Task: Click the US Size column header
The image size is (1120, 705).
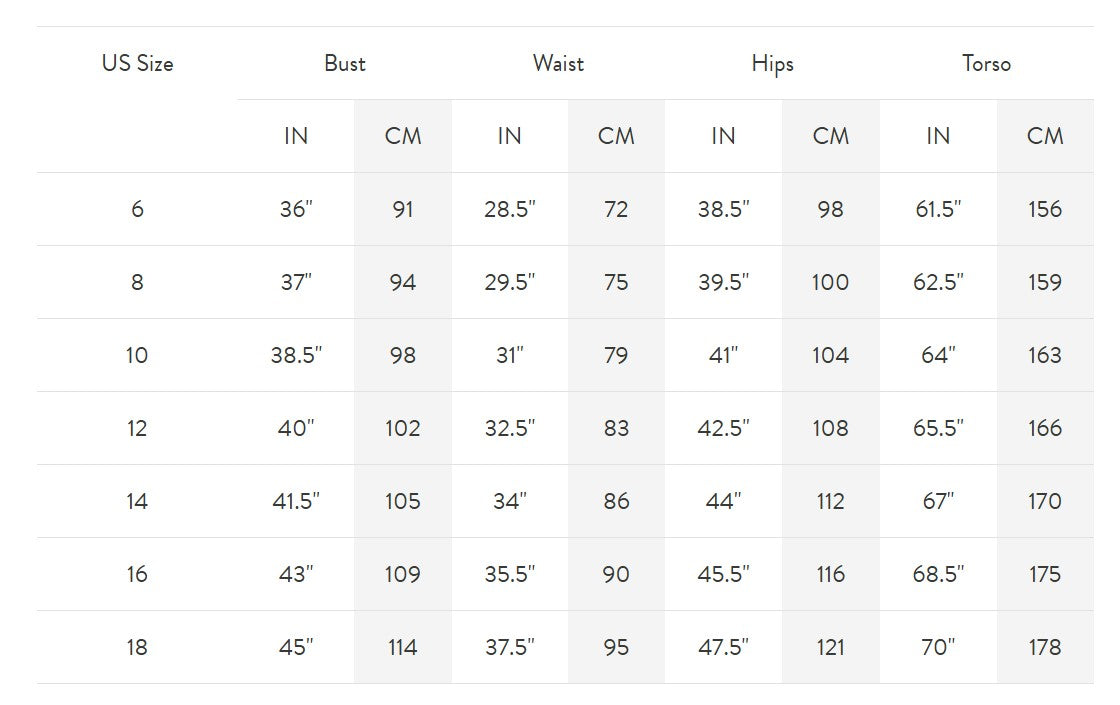Action: tap(137, 64)
